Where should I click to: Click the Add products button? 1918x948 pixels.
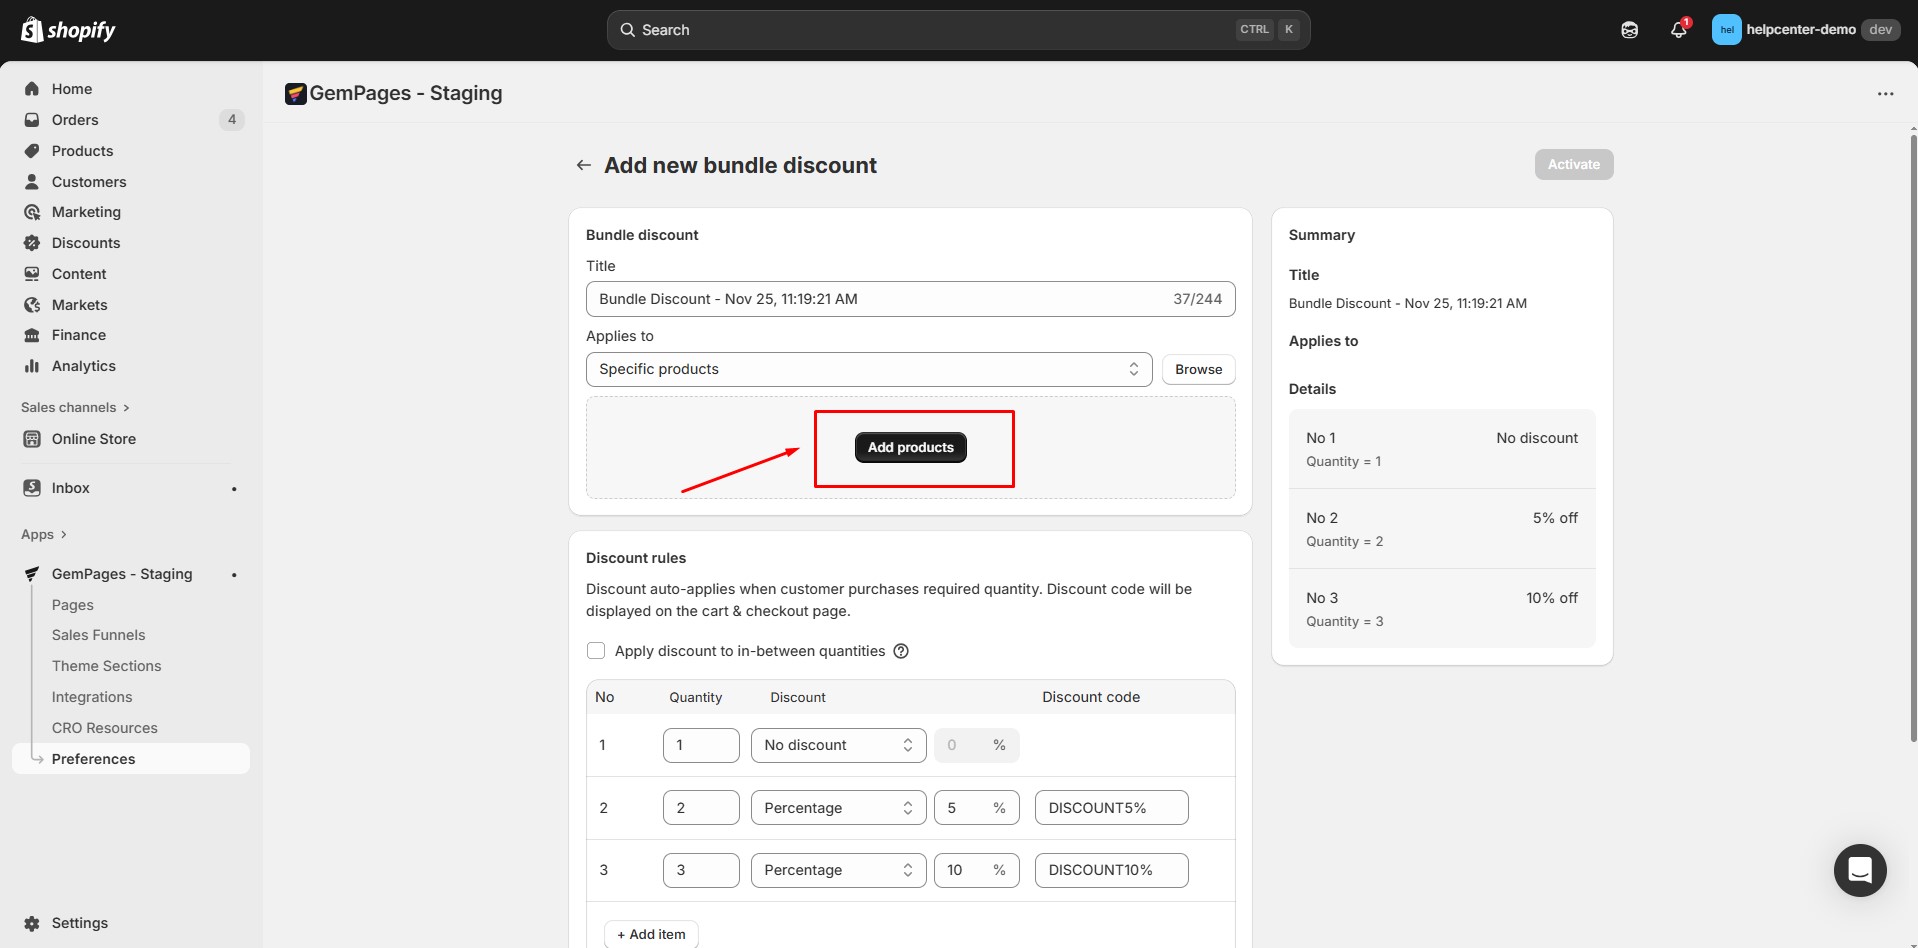(910, 447)
